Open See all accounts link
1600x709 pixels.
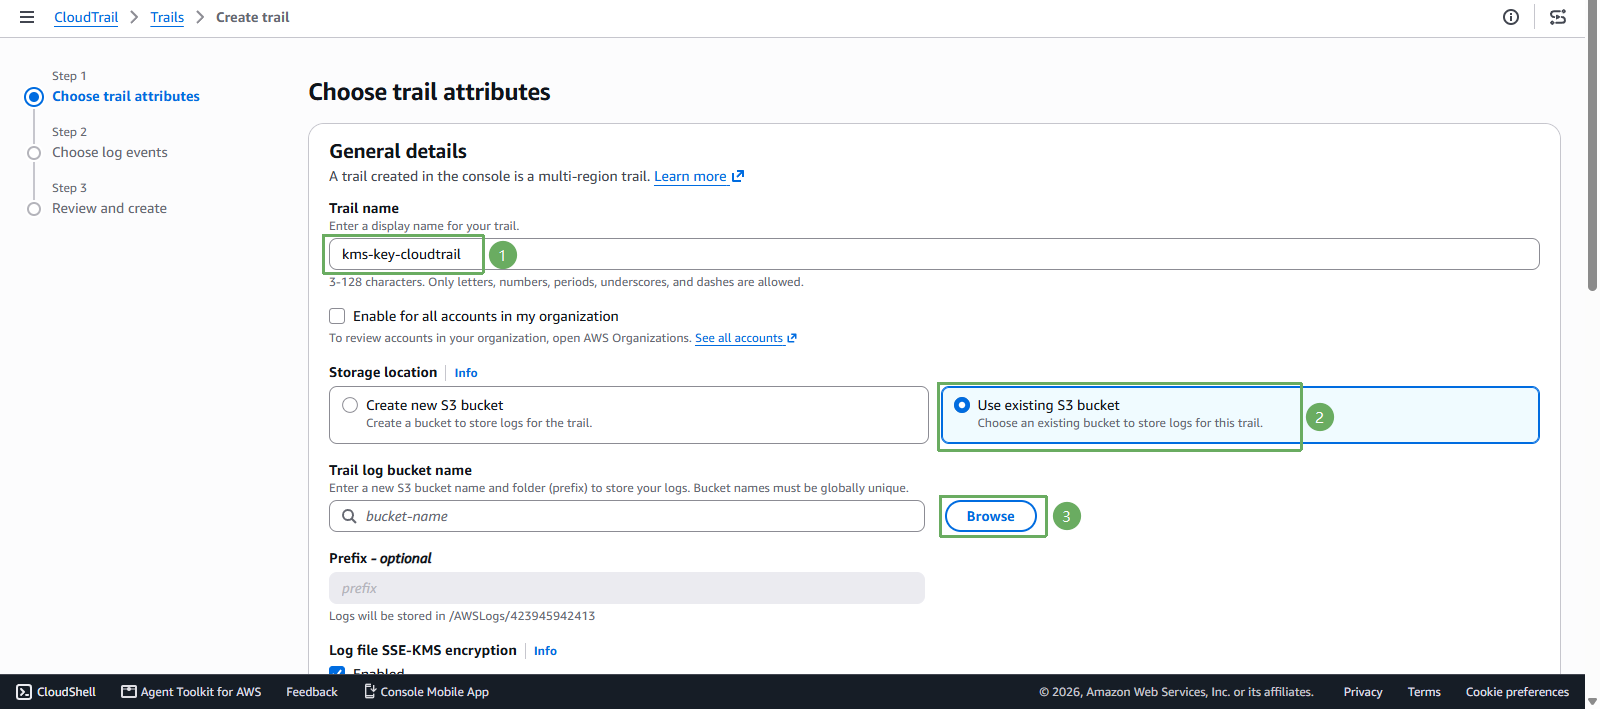point(739,338)
